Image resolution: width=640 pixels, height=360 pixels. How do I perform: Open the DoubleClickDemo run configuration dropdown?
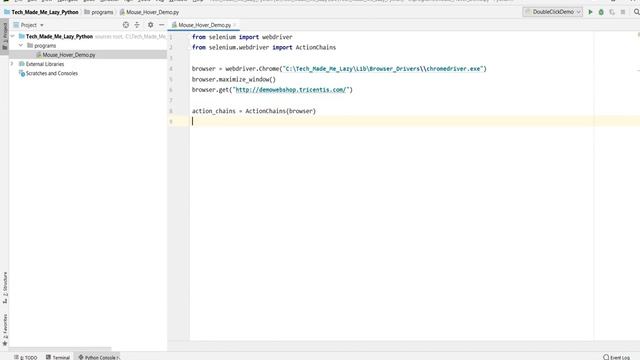pyautogui.click(x=553, y=12)
